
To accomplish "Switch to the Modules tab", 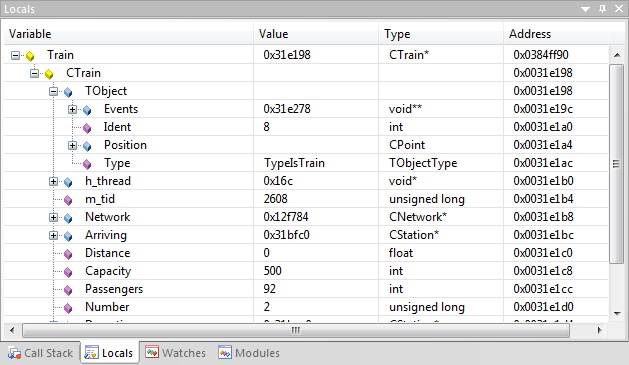I will pyautogui.click(x=249, y=353).
